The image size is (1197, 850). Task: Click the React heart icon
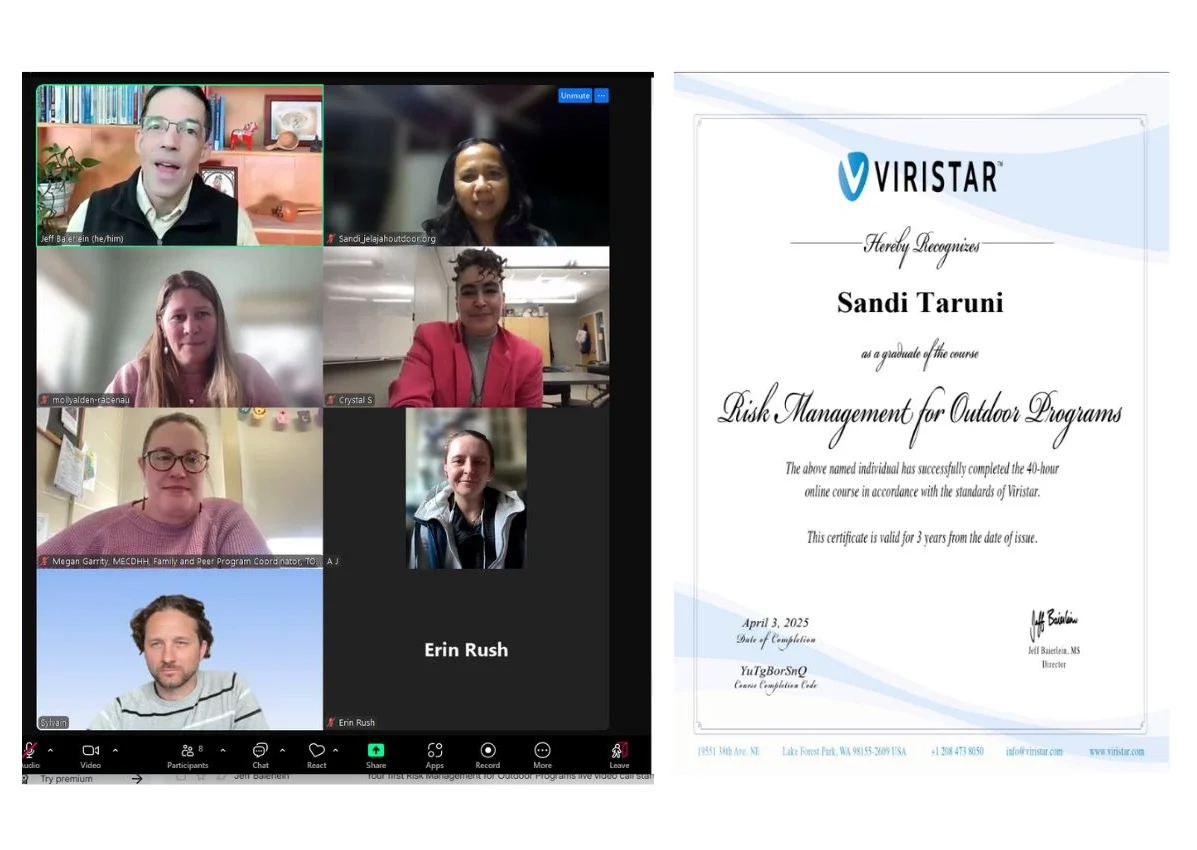tap(316, 750)
